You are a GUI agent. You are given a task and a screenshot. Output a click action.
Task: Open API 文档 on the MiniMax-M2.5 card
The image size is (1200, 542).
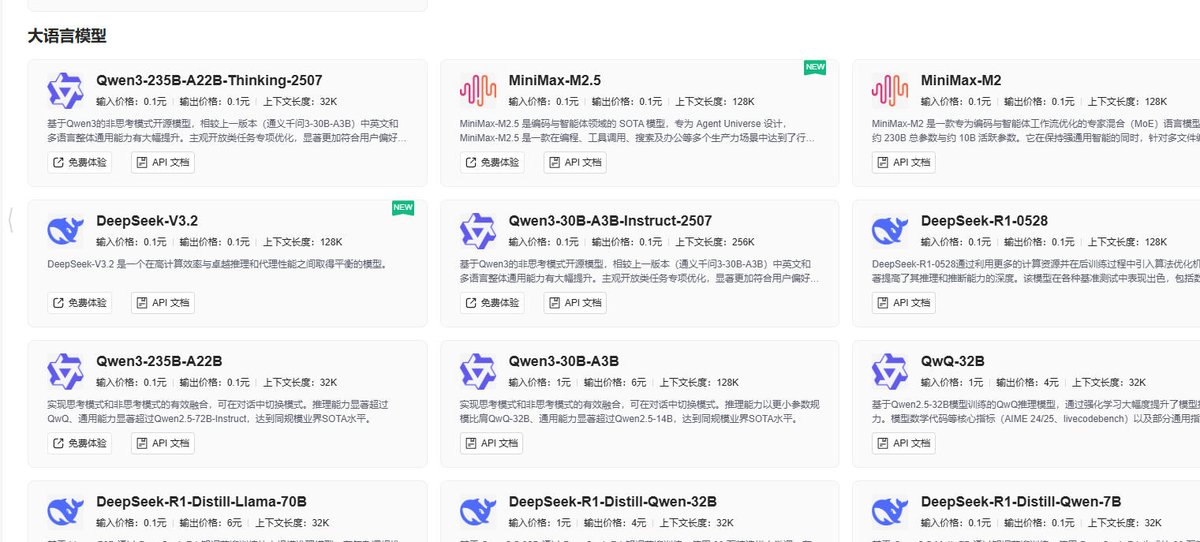(x=576, y=162)
